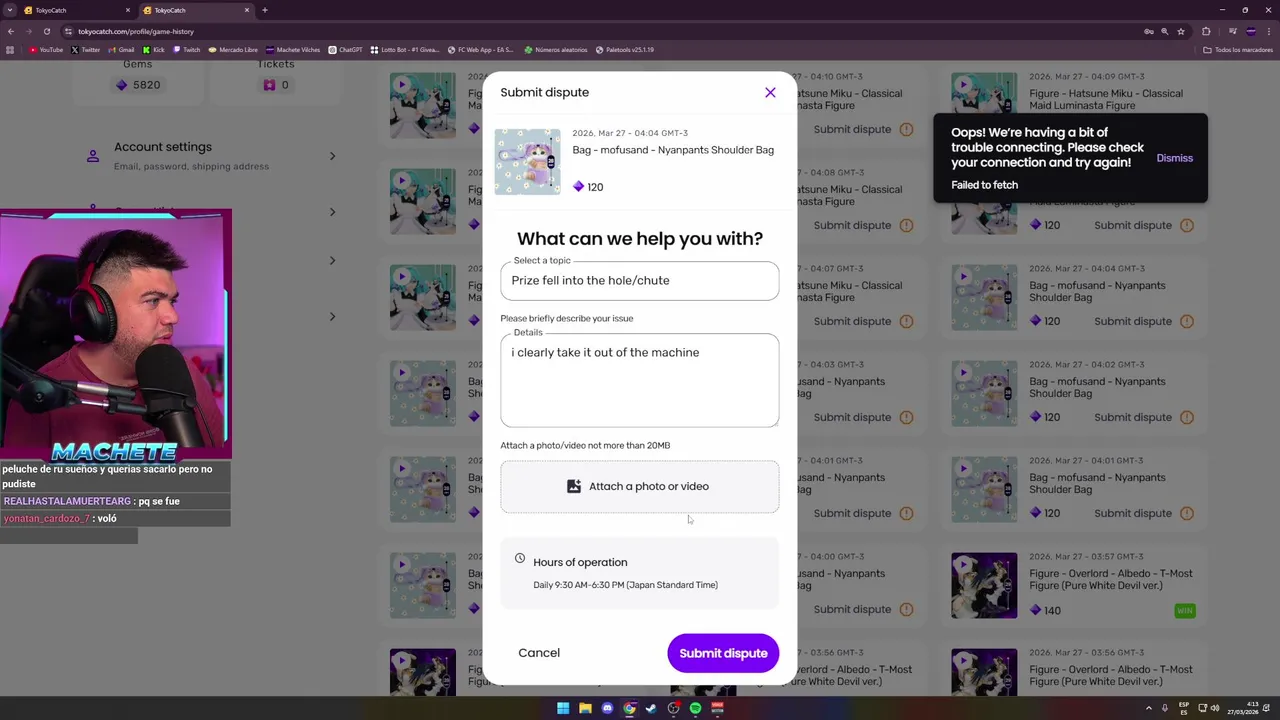Open the tab search dropdown arrow
Screen dimensions: 1280x720
(x=9, y=10)
